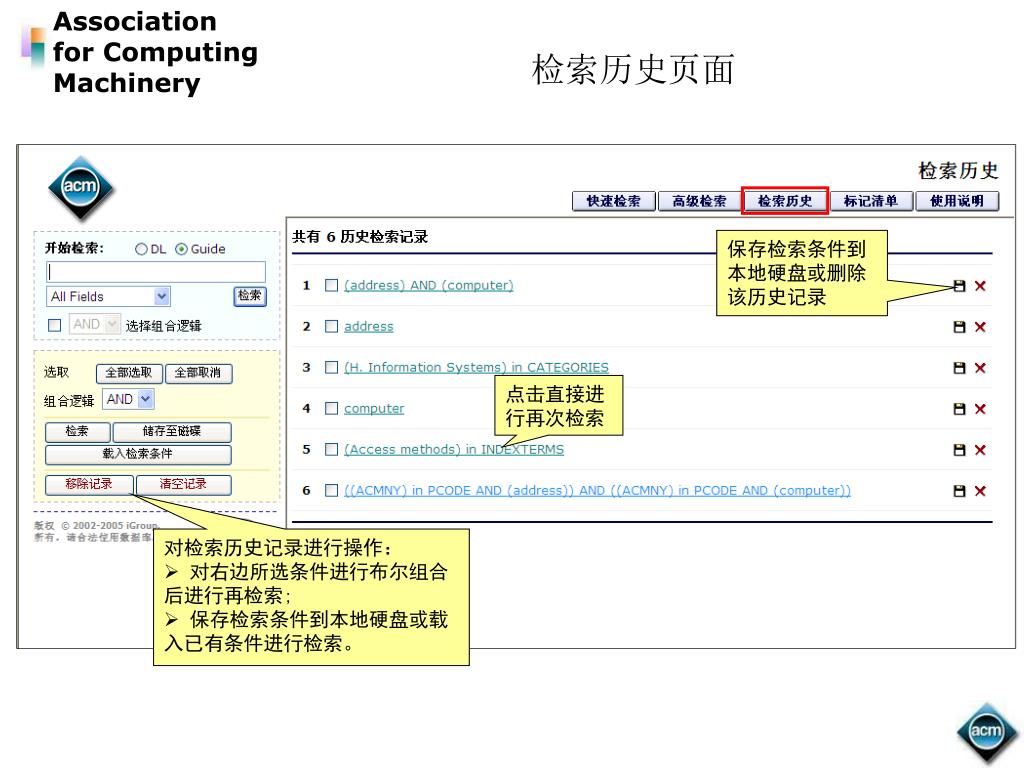Click 载入检索条件 button
The height and width of the screenshot is (768, 1024).
click(x=138, y=454)
